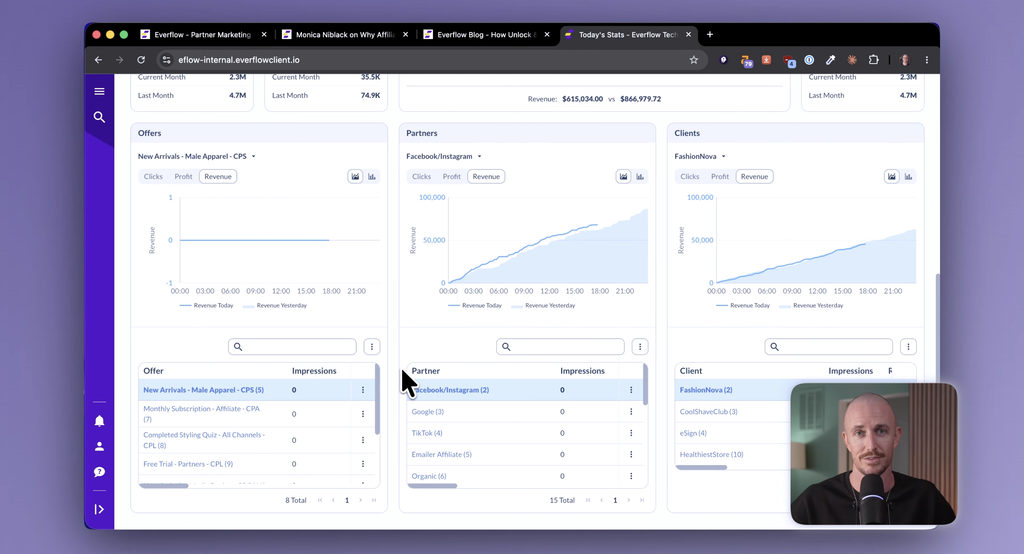This screenshot has width=1024, height=554.
Task: Switch the Offers chart to area view
Action: click(355, 176)
